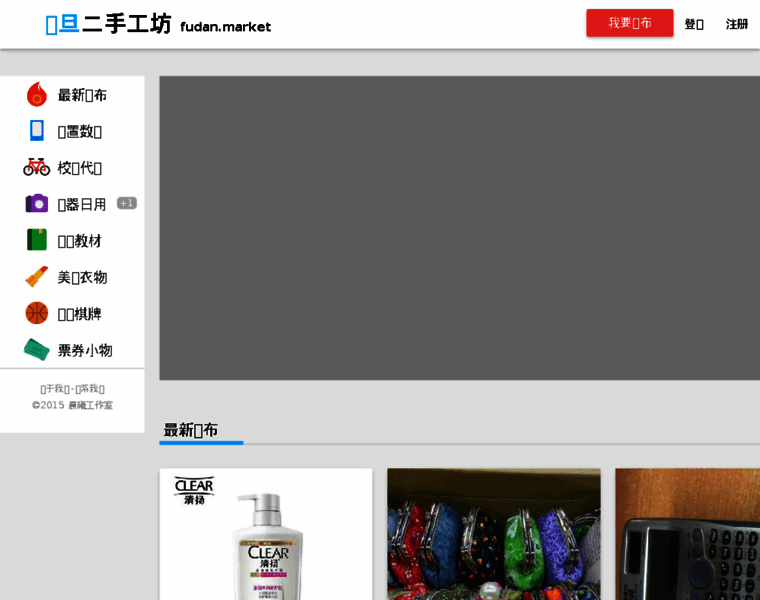Open the calculator product thumbnail
Image resolution: width=760 pixels, height=600 pixels.
pos(687,534)
